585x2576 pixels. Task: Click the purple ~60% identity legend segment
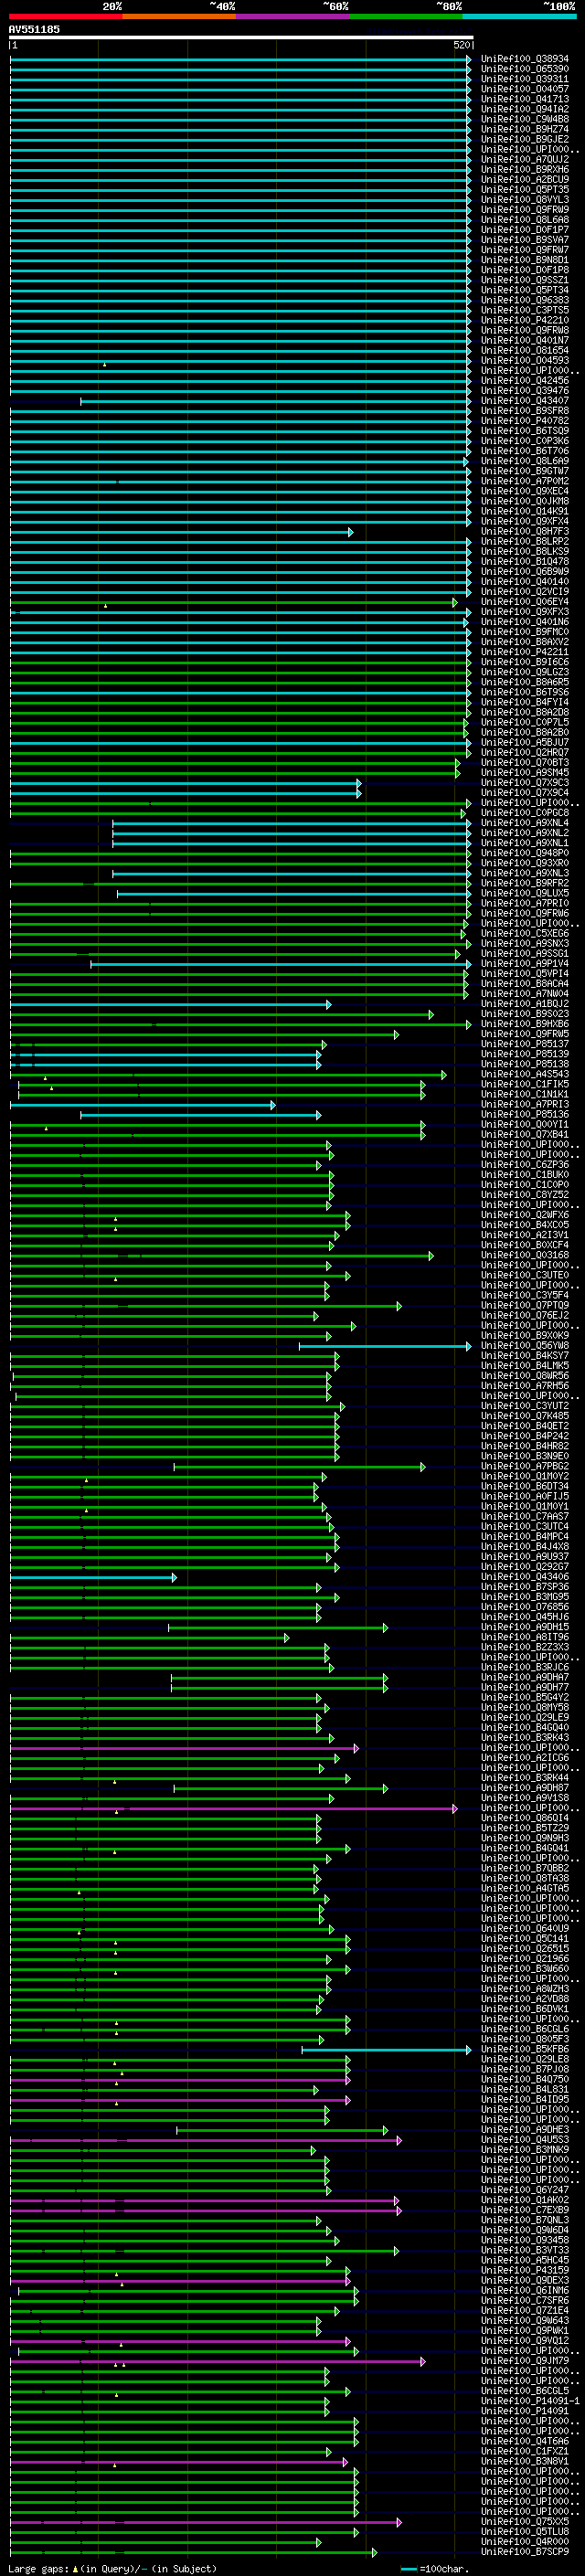point(292,16)
